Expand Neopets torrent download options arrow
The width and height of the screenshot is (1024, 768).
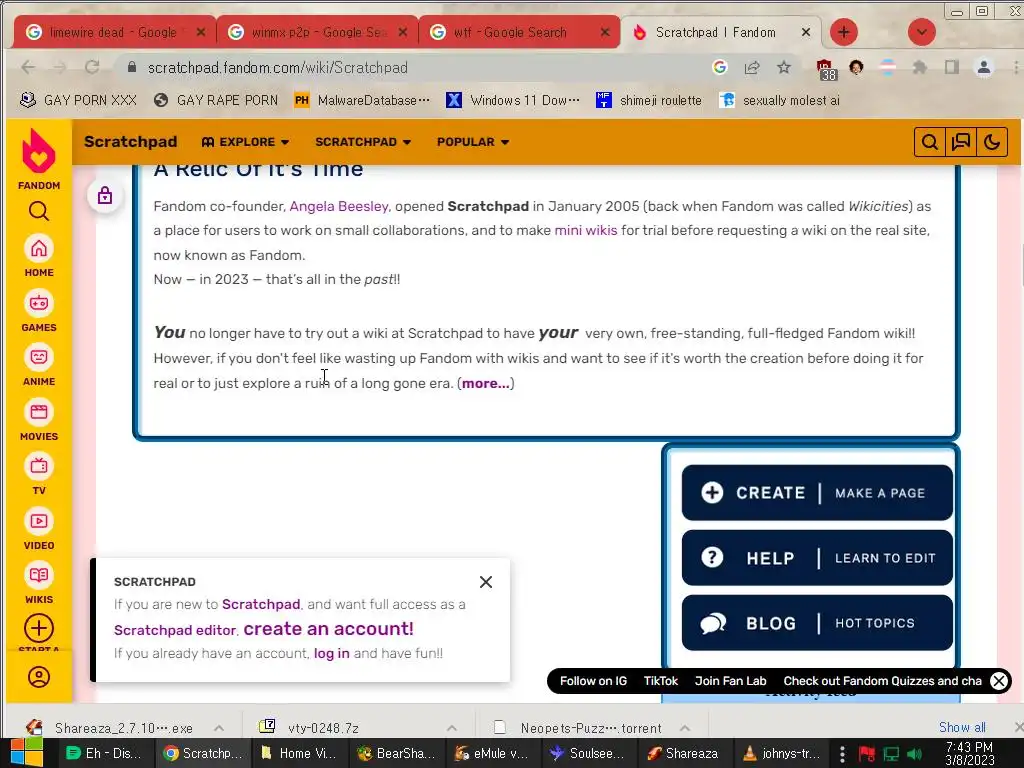[684, 728]
